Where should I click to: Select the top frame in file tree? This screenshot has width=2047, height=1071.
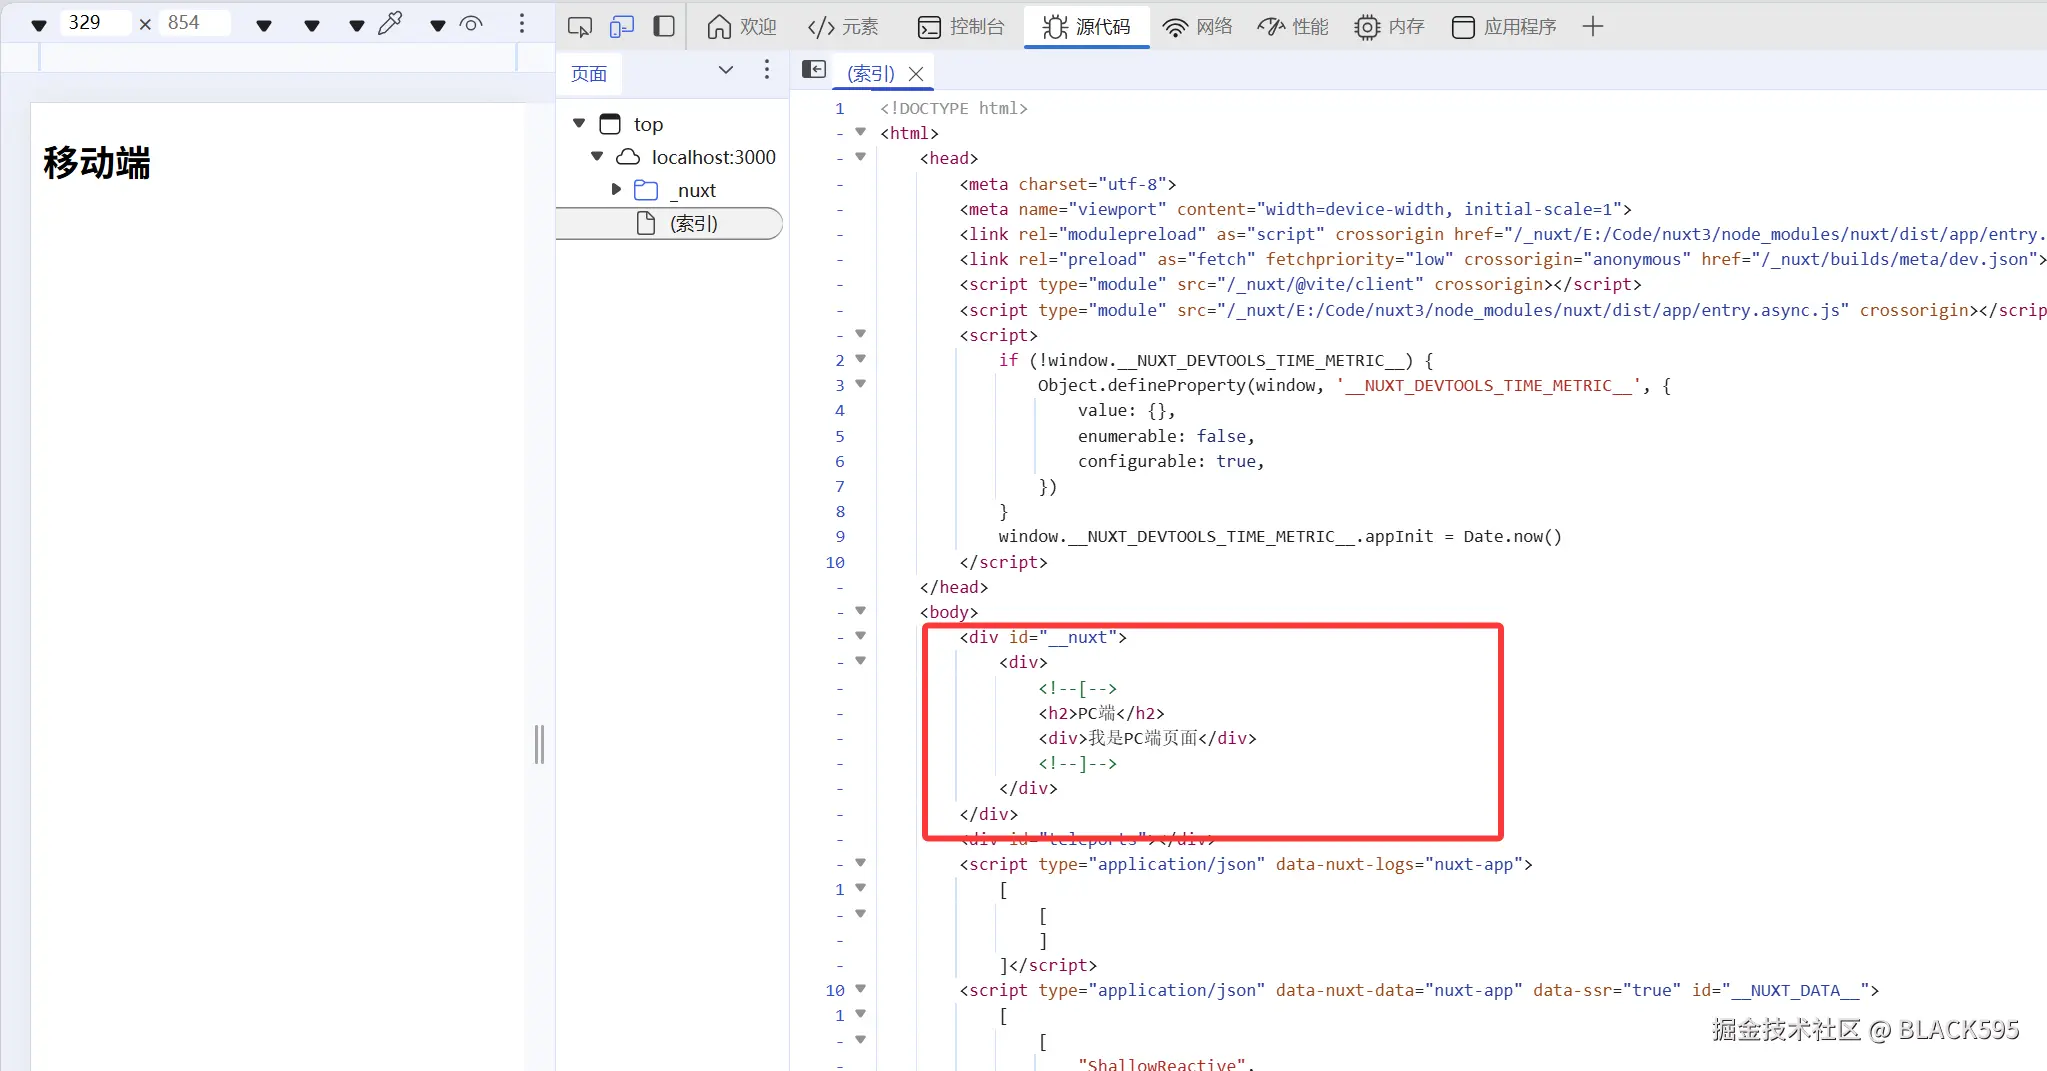[648, 124]
